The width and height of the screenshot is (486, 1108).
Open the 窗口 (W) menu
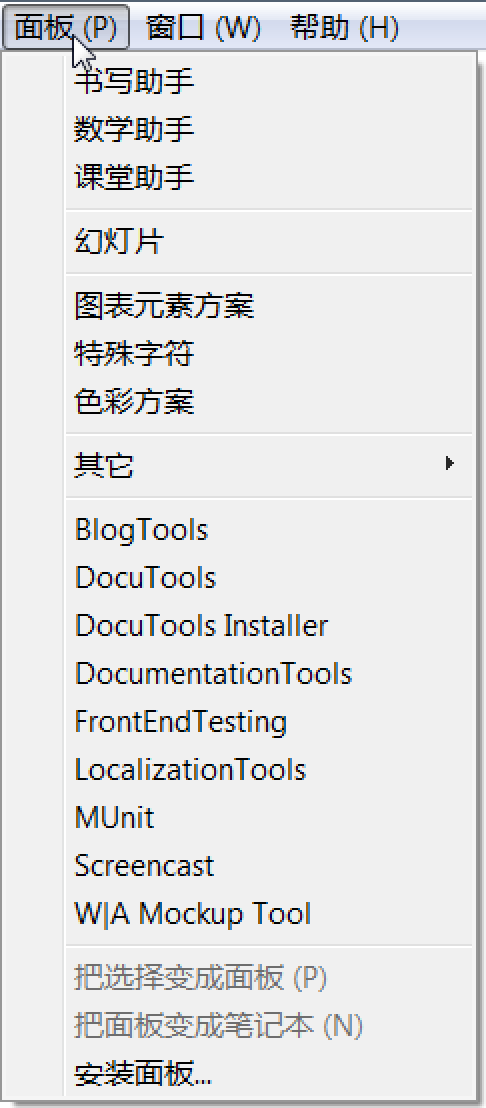click(203, 28)
